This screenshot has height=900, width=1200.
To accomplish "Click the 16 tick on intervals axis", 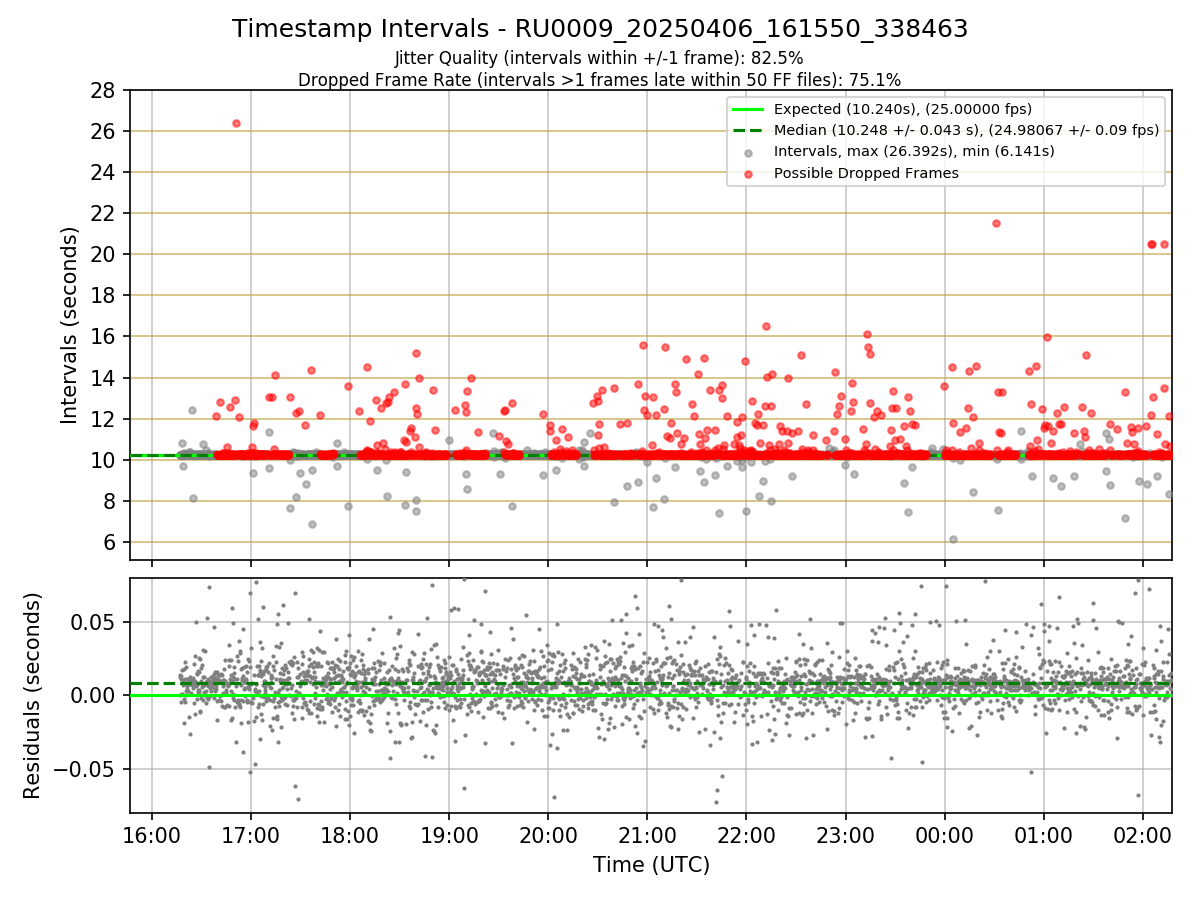I will pos(104,337).
